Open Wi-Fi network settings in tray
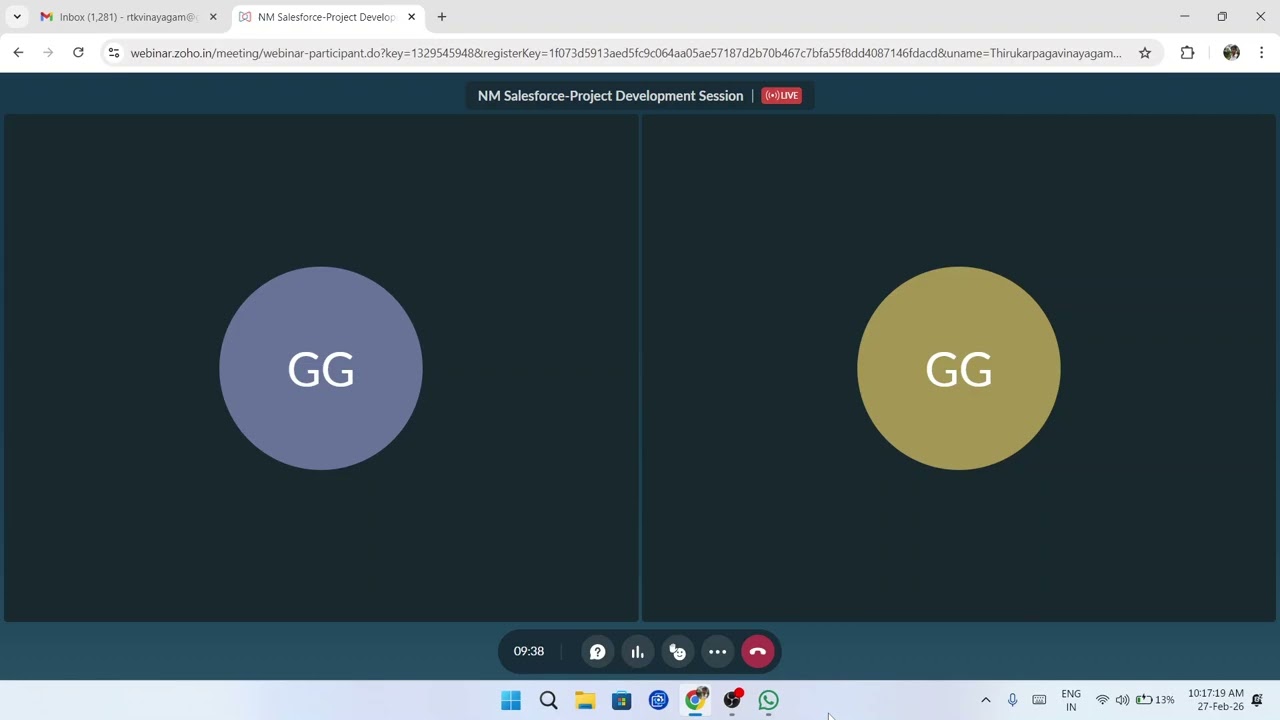Viewport: 1280px width, 720px height. pos(1102,700)
